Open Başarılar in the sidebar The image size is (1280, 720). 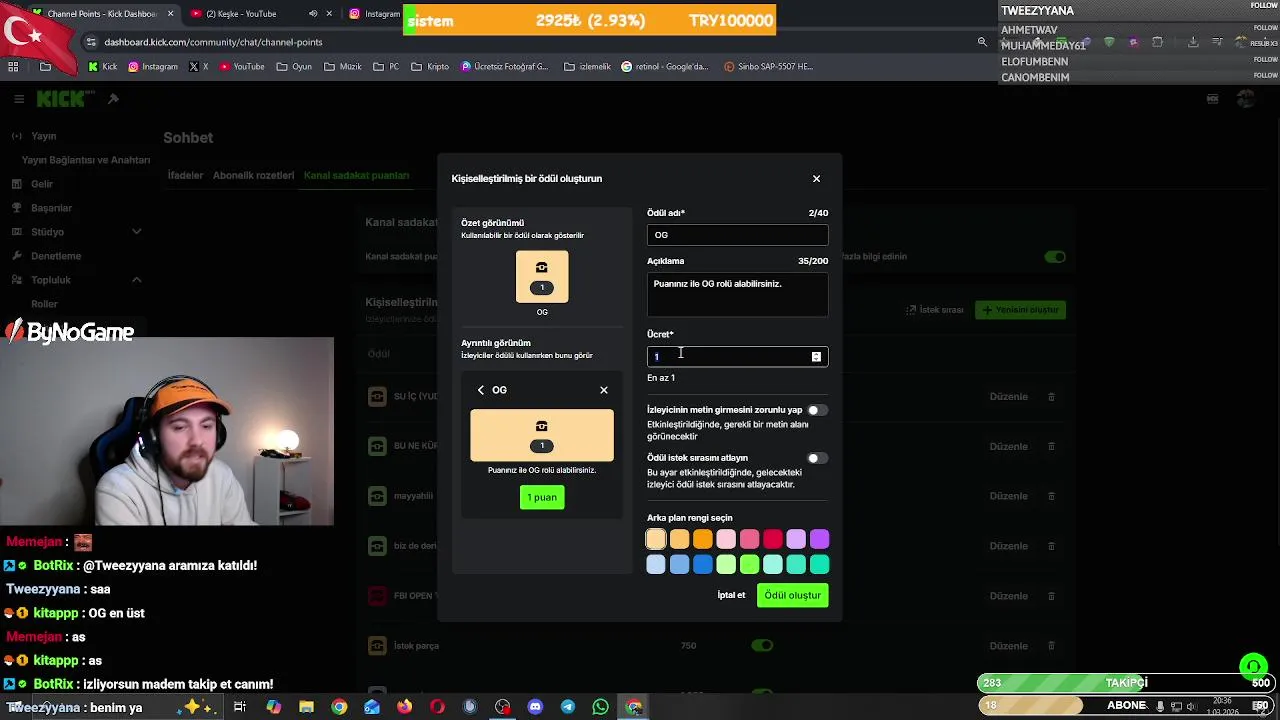tap(51, 208)
